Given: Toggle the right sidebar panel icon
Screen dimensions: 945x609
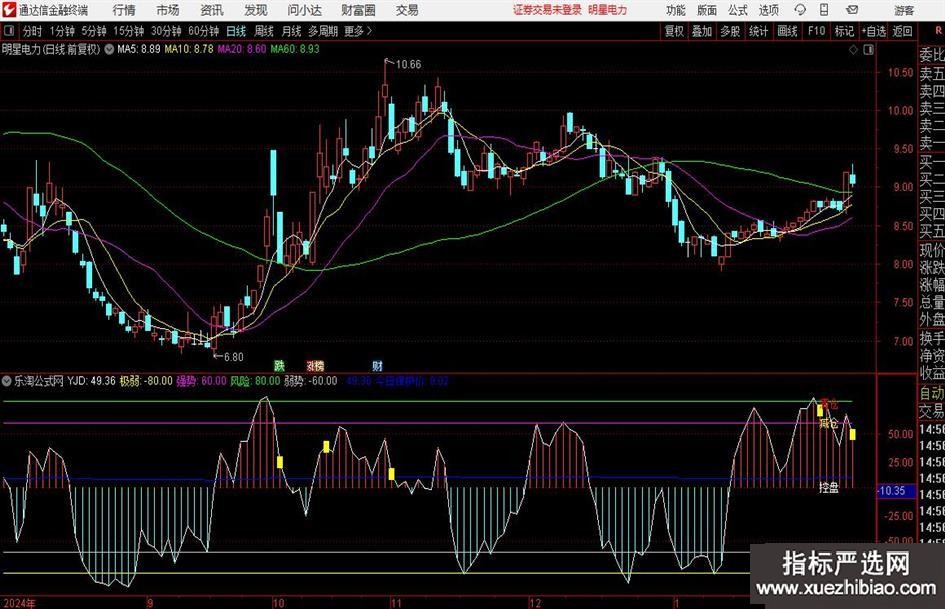Looking at the screenshot, I should (x=868, y=50).
